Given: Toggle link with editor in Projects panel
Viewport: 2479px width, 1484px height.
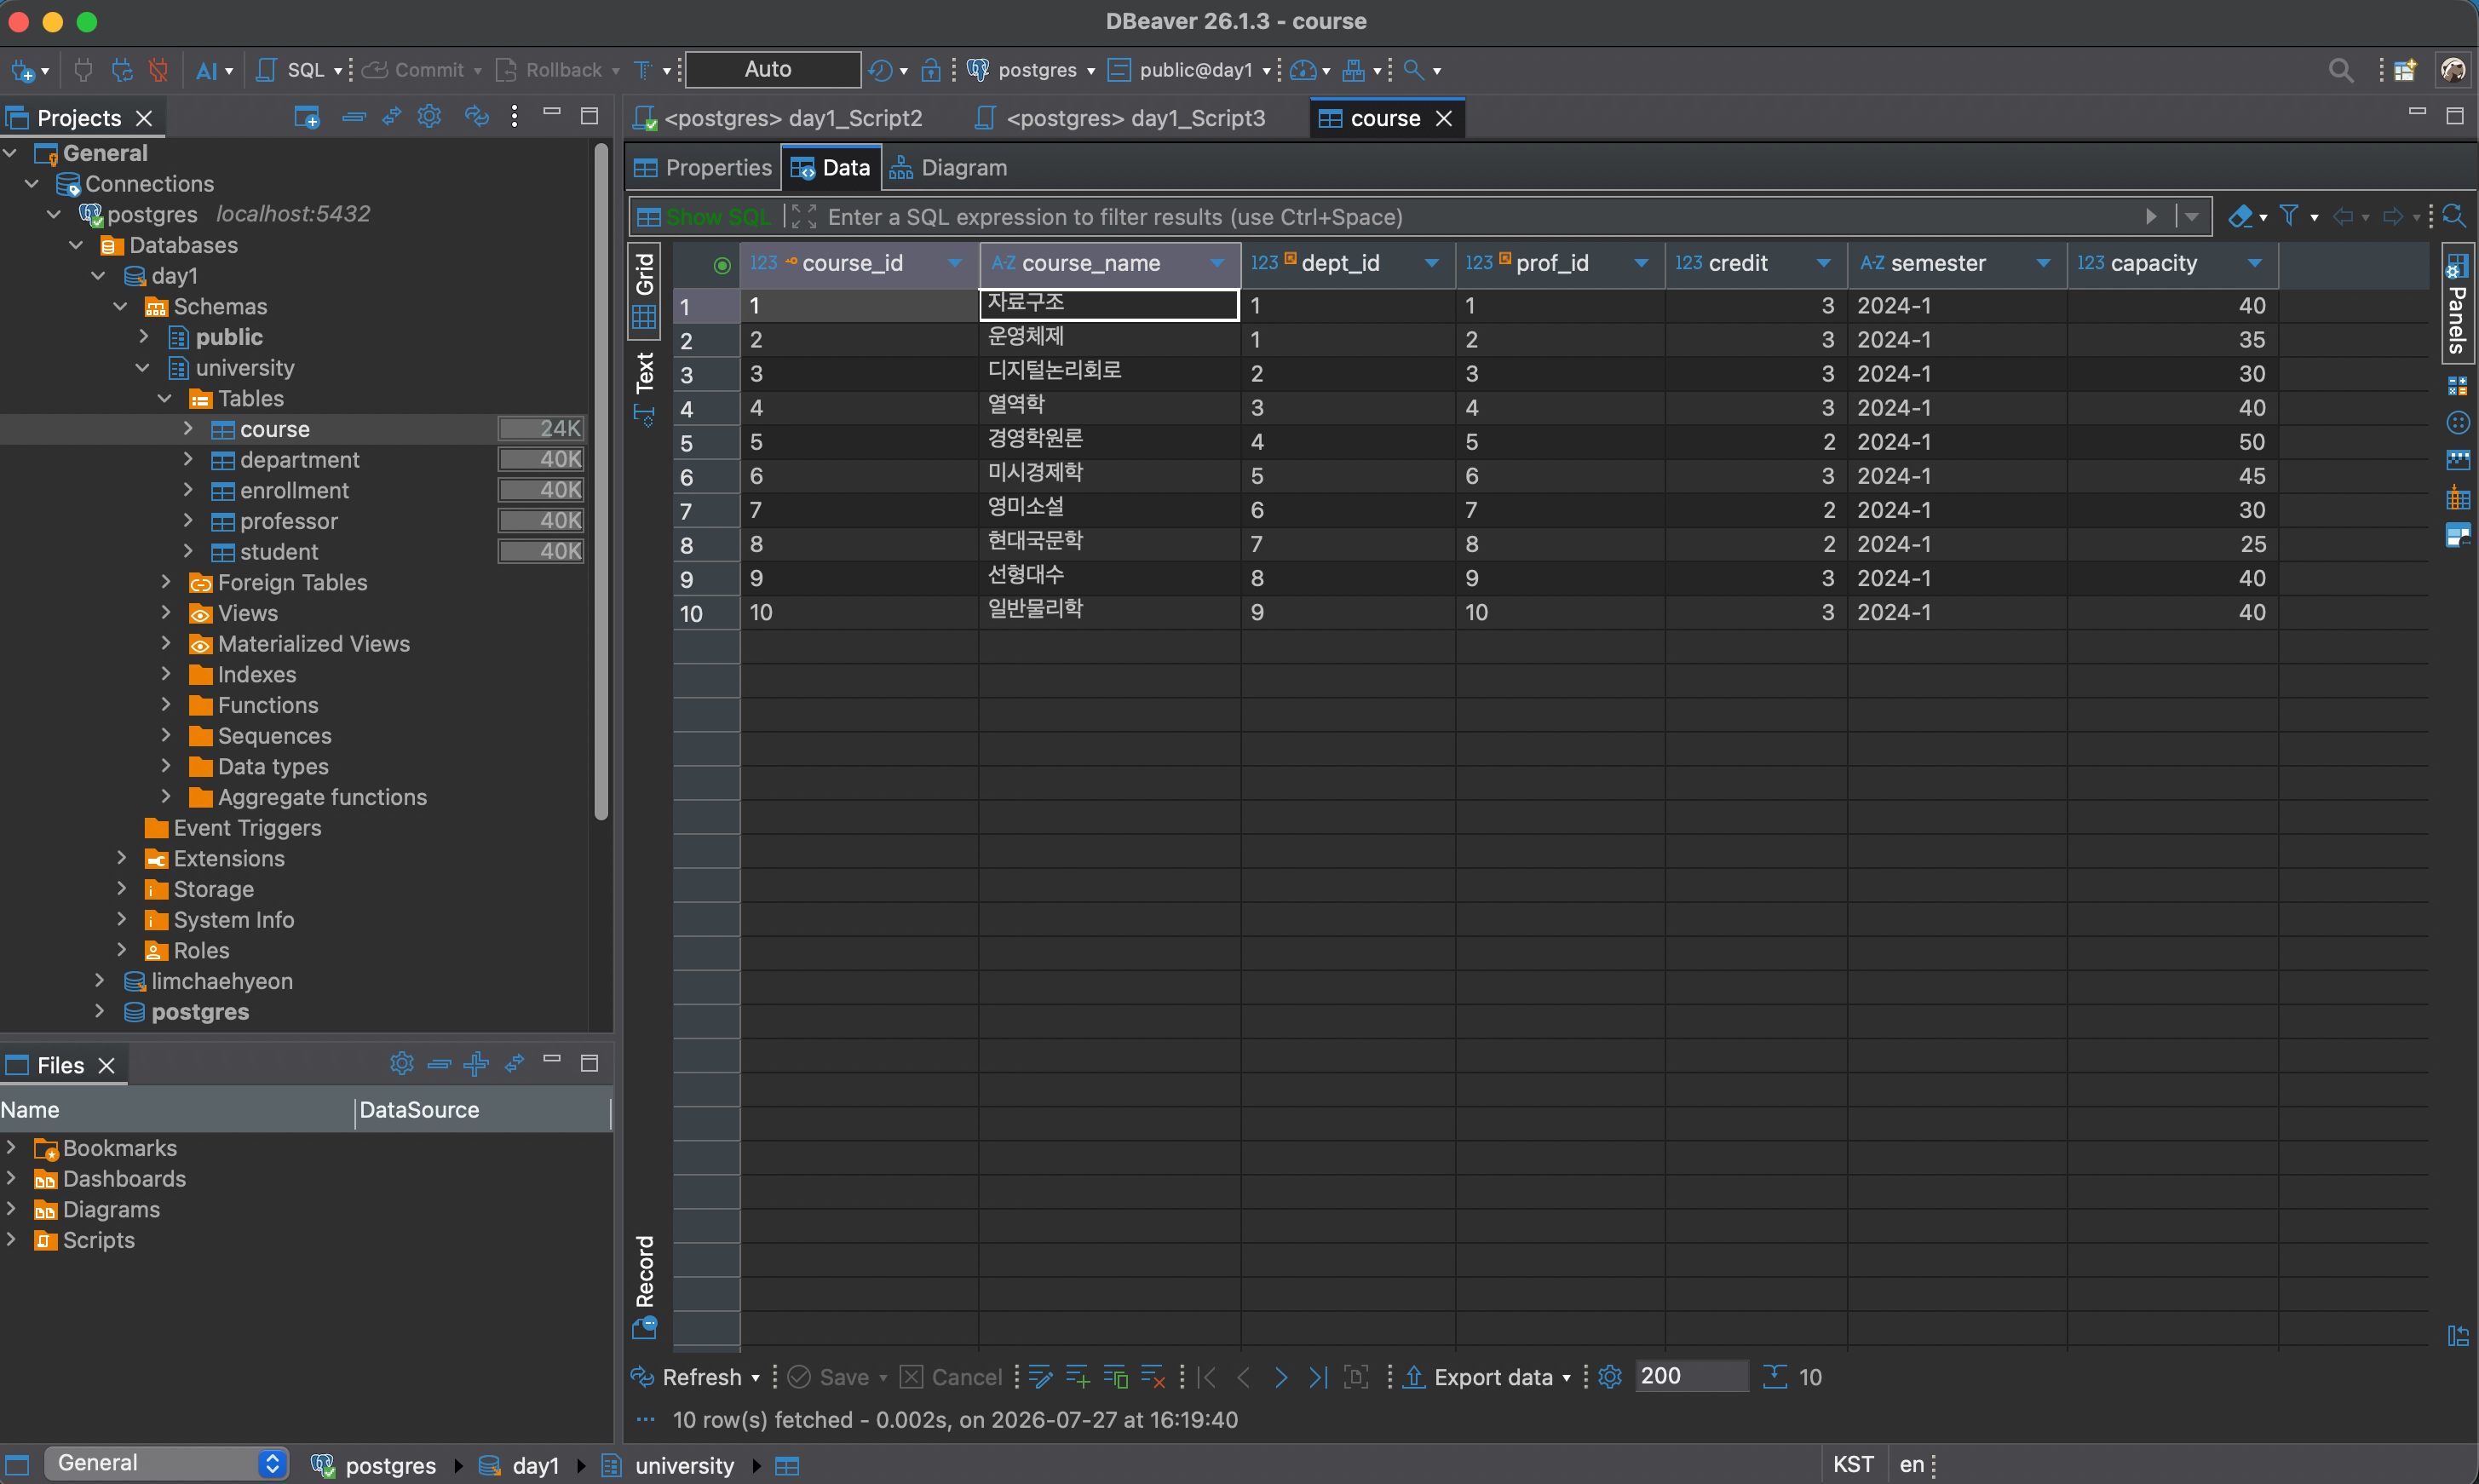Looking at the screenshot, I should (x=392, y=117).
